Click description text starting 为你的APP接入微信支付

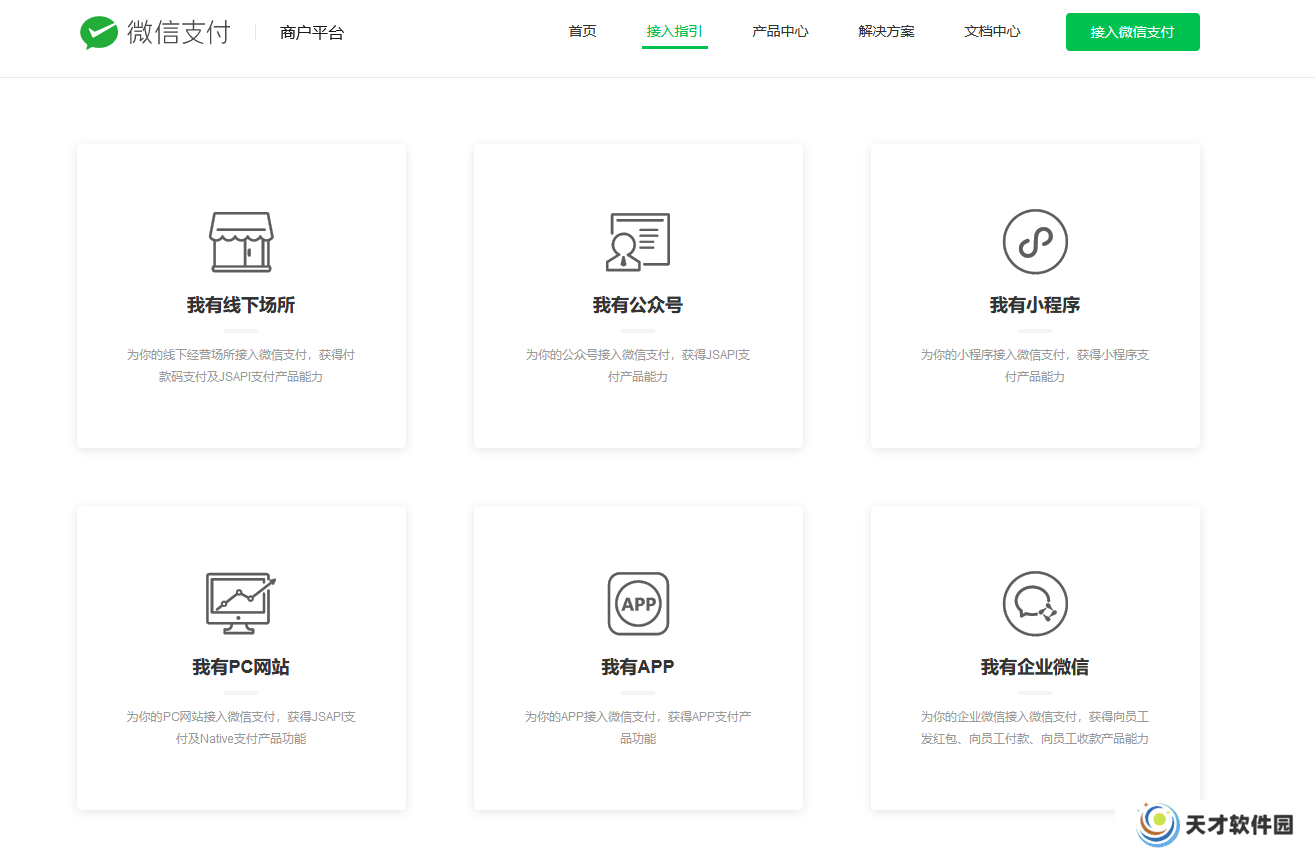coord(638,728)
